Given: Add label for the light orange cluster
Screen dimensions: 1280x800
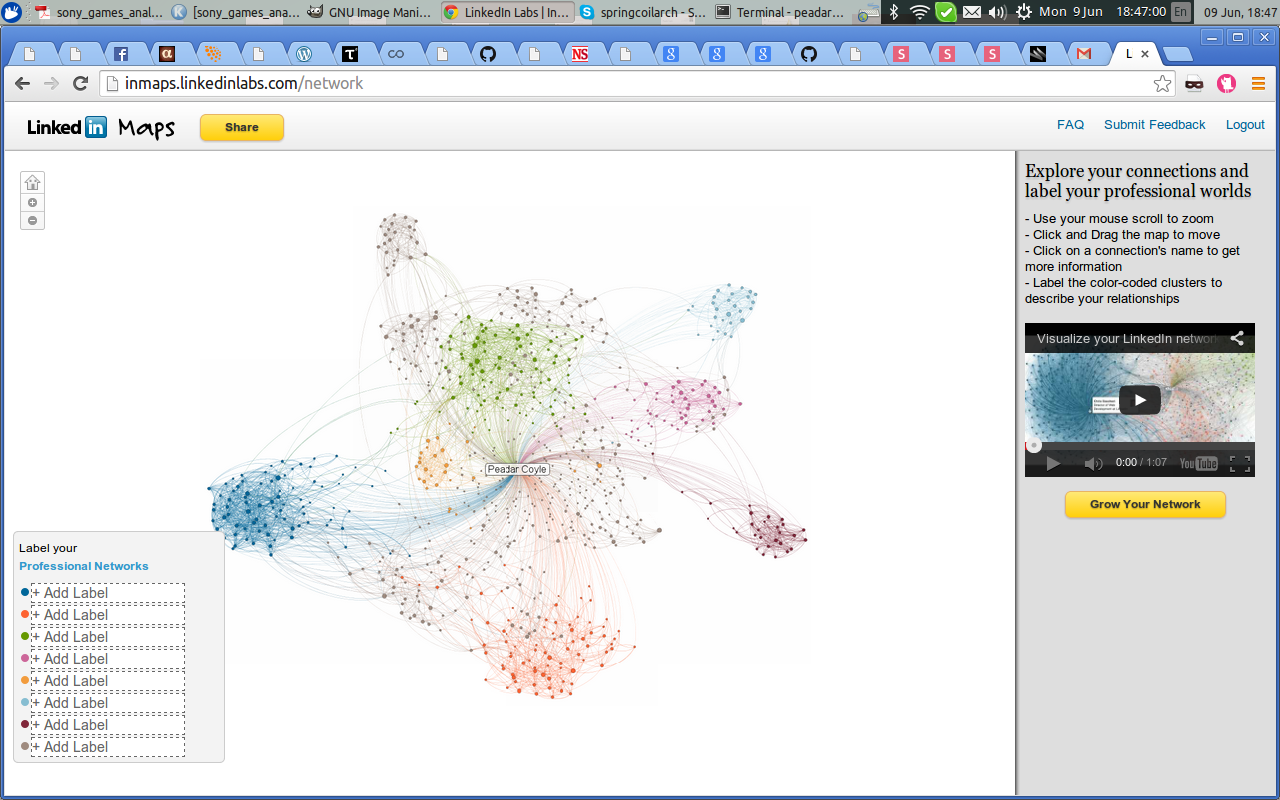Looking at the screenshot, I should click(107, 681).
